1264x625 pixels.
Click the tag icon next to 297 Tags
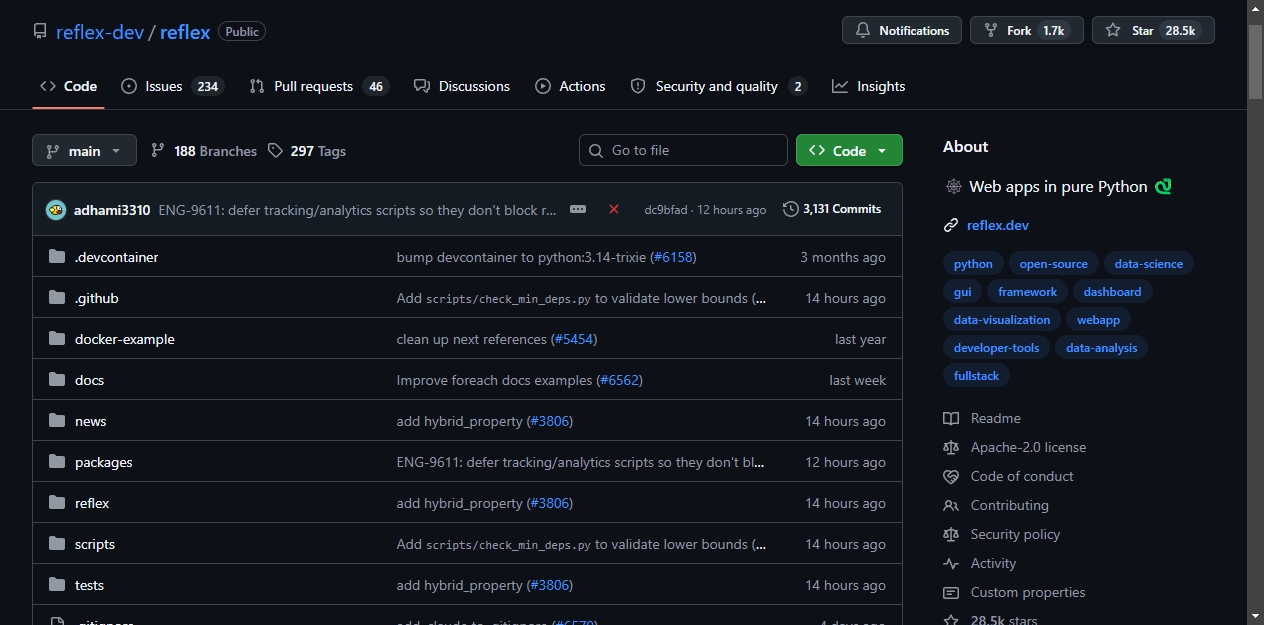click(275, 151)
